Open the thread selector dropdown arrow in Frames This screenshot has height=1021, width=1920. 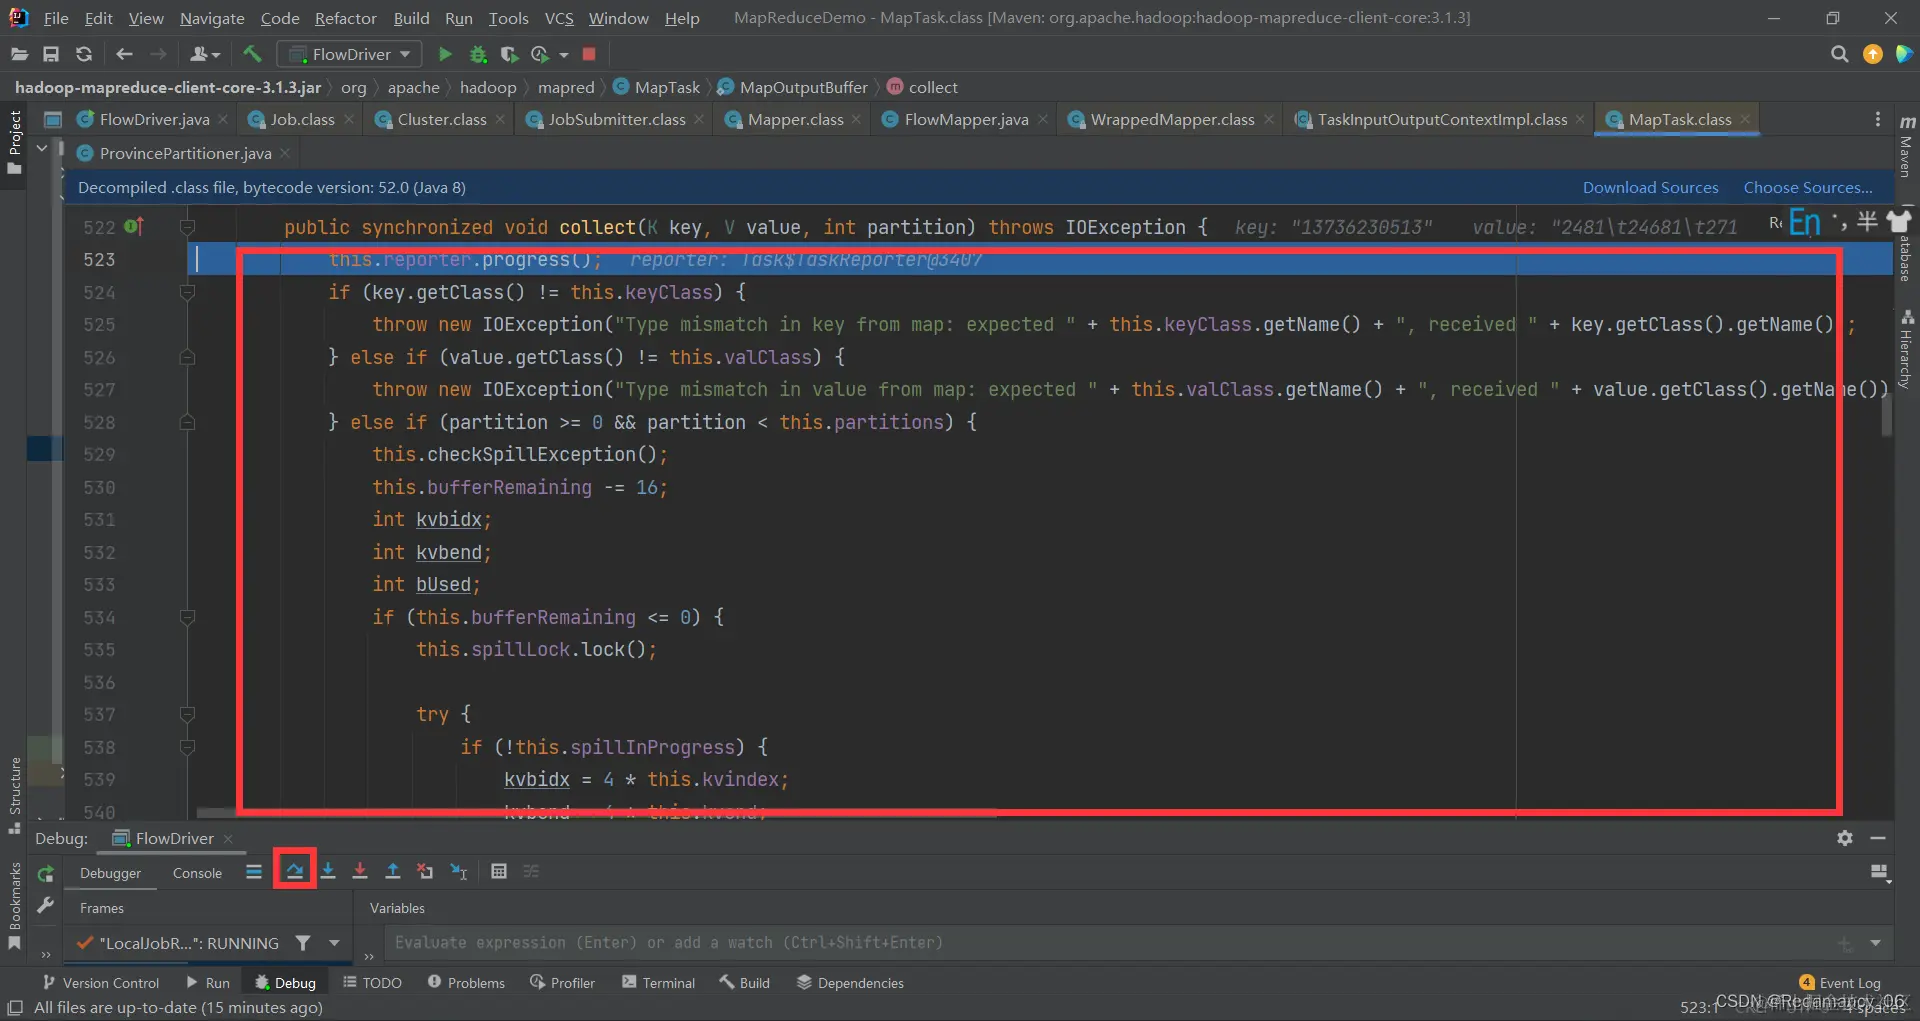point(334,942)
